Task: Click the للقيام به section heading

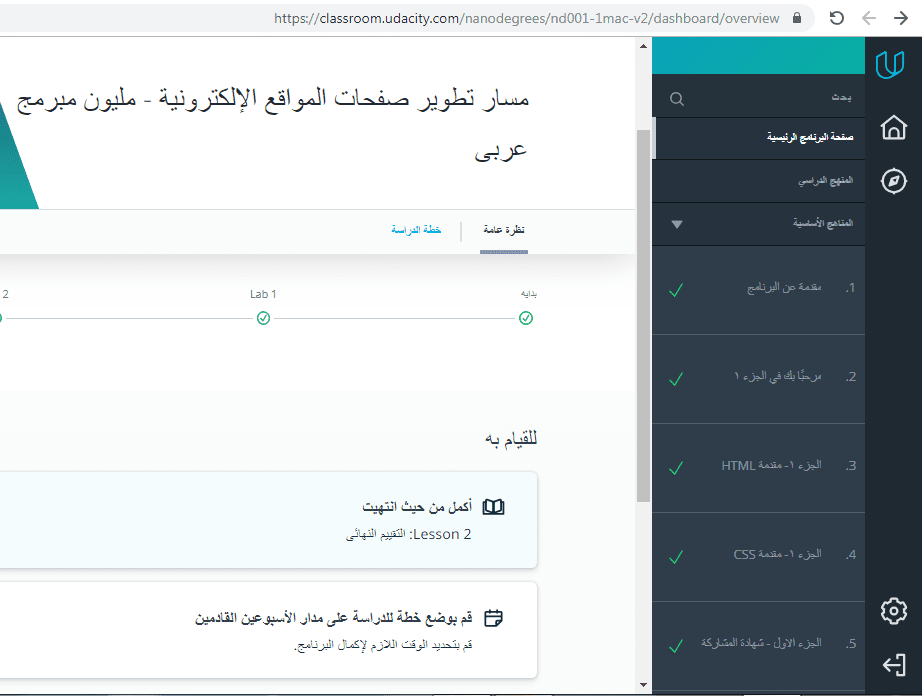Action: click(511, 439)
